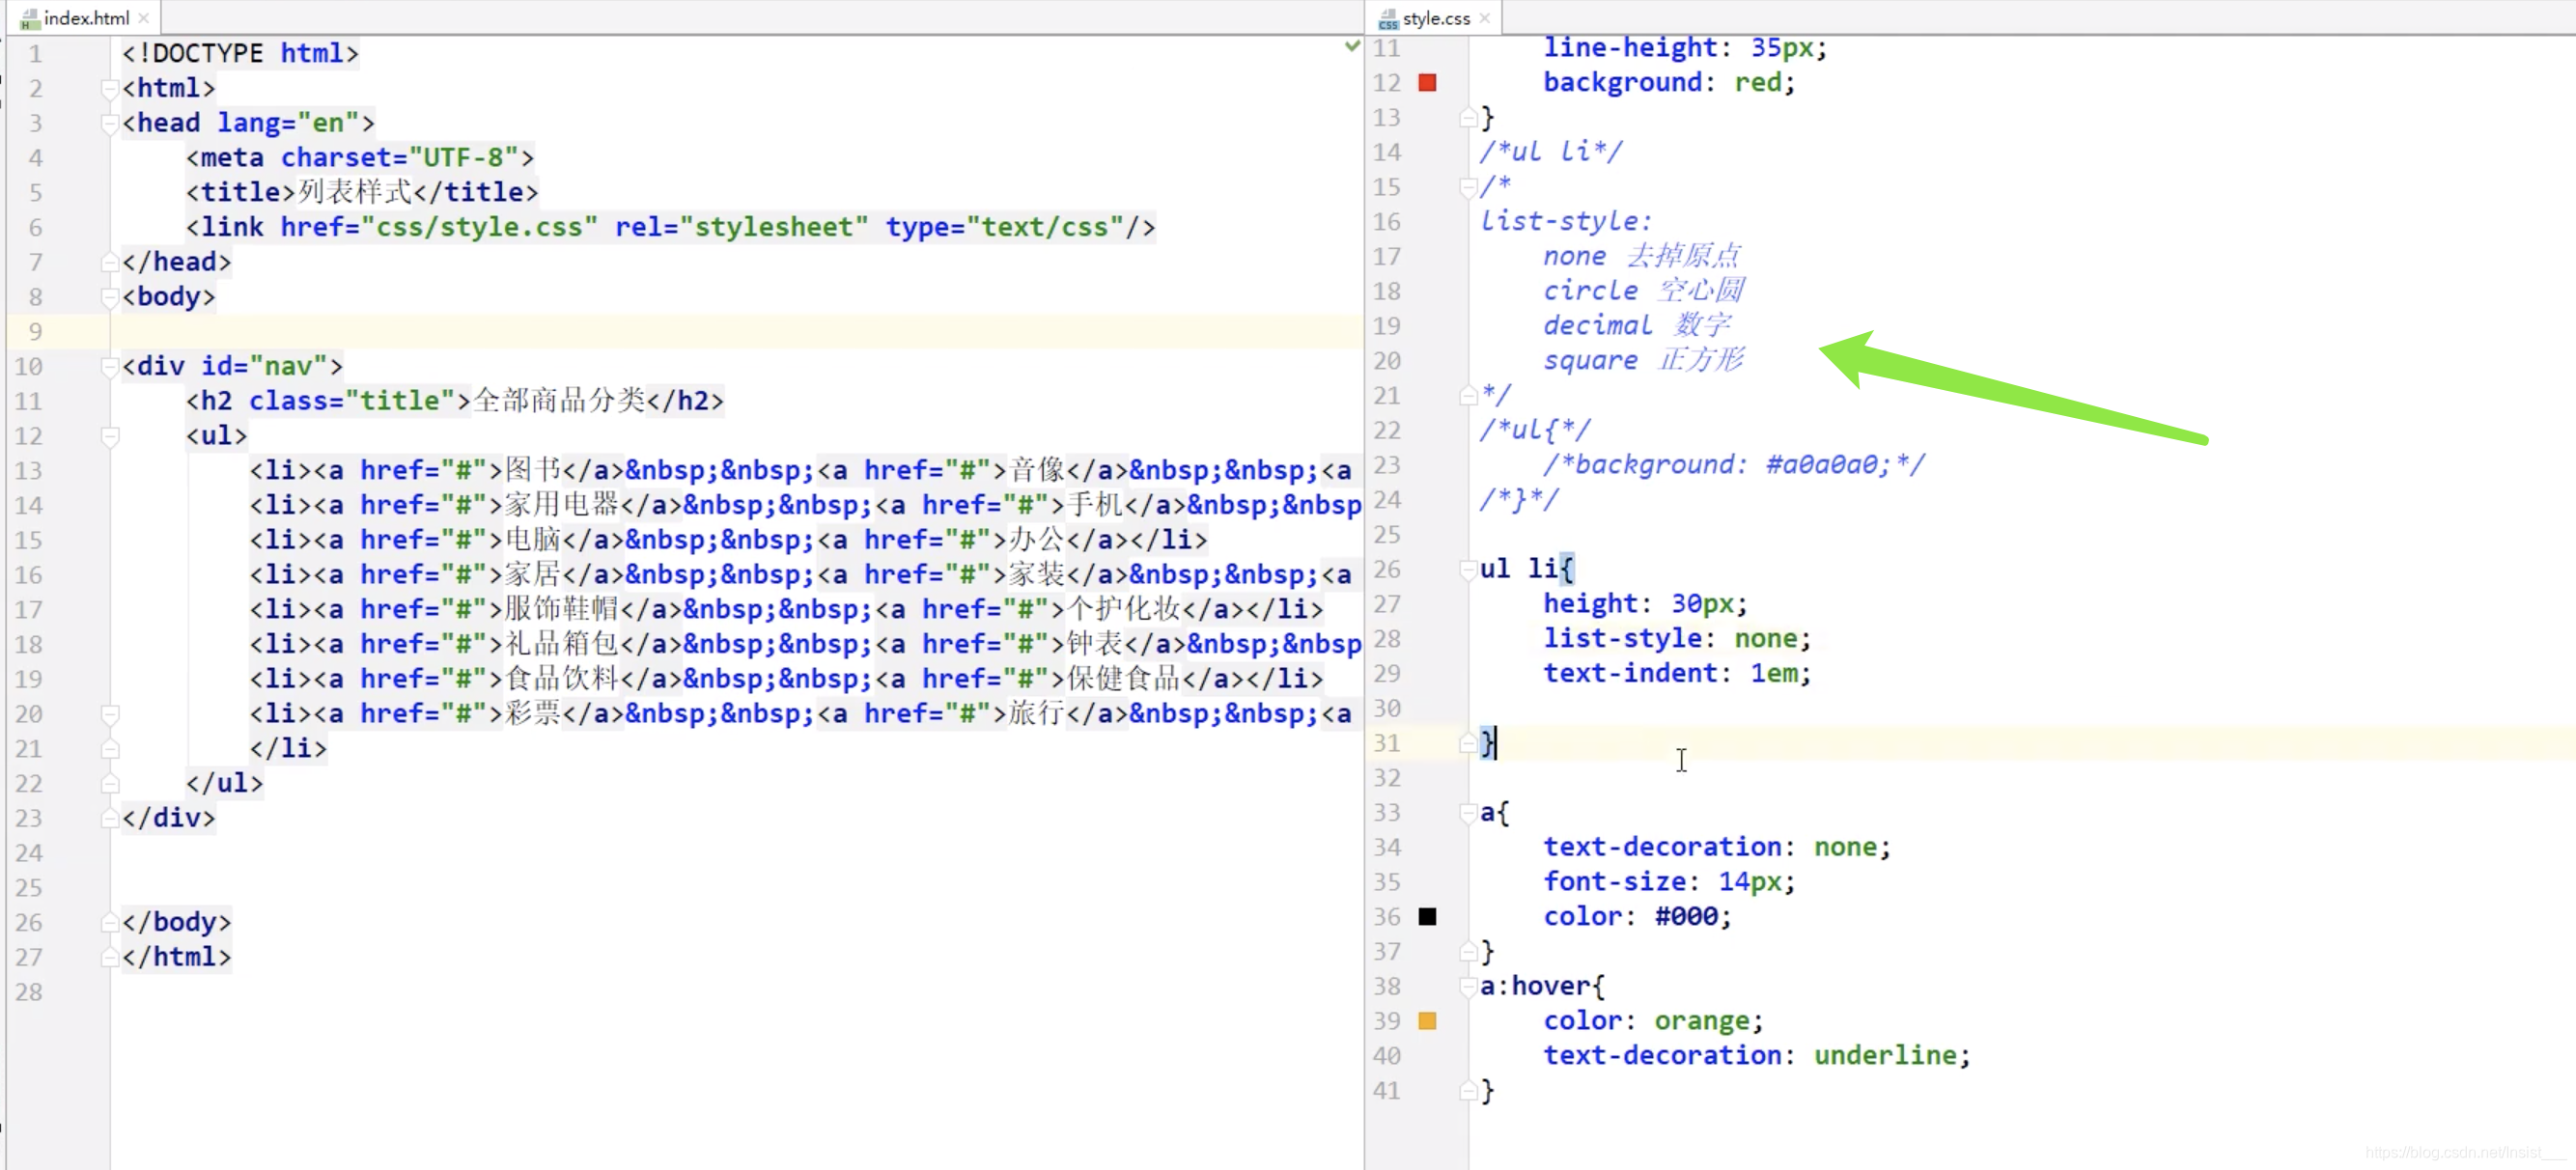
Task: Collapse the html tag fold on line 2
Action: click(x=110, y=89)
